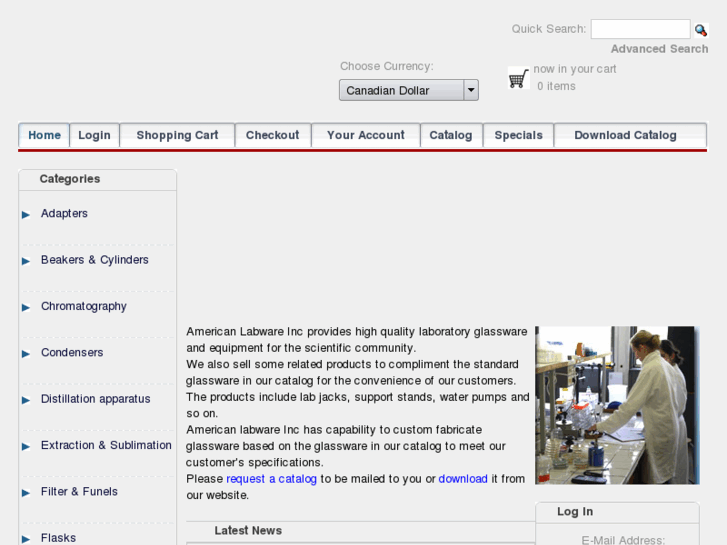Open the Adapters category

(64, 213)
